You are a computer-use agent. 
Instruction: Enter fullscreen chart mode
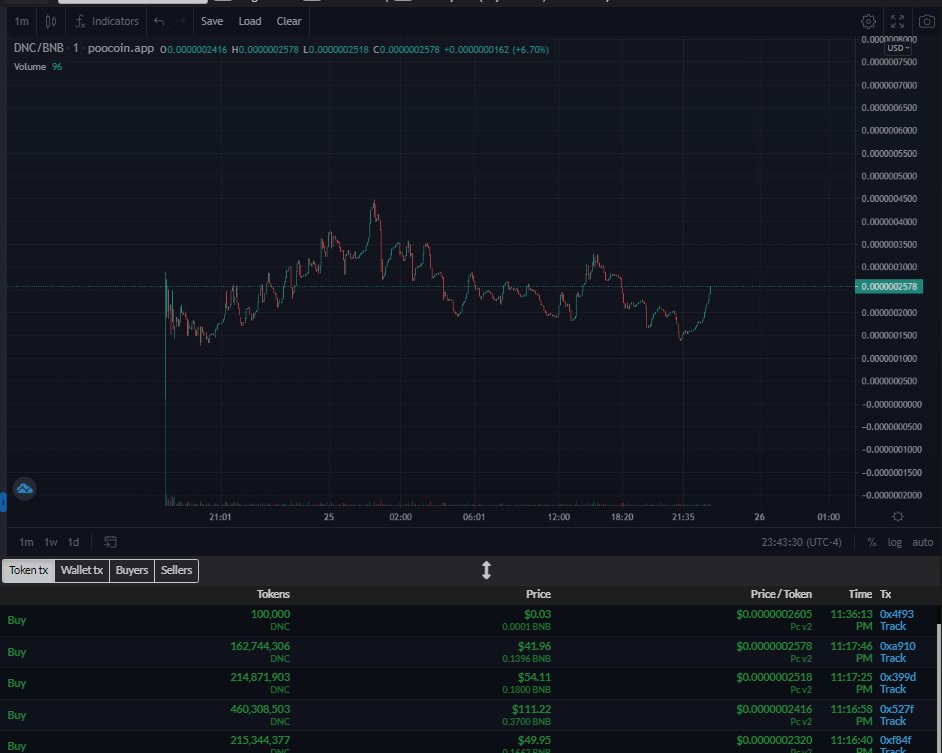click(898, 22)
